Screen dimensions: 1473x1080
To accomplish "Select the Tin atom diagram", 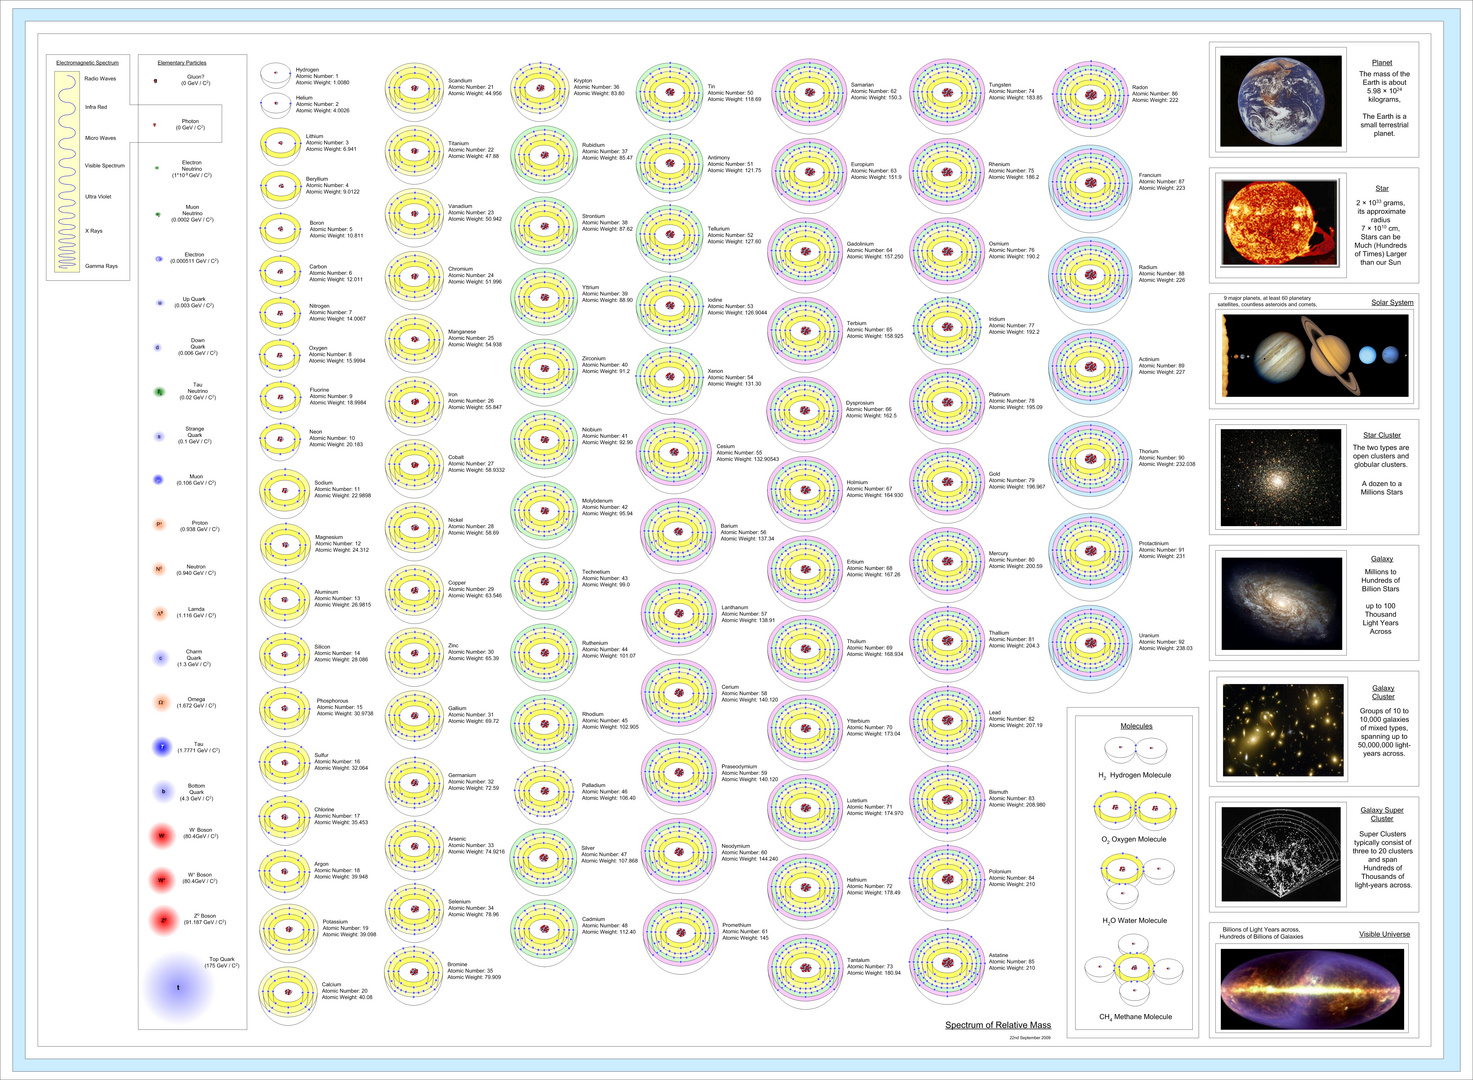I will pos(670,95).
